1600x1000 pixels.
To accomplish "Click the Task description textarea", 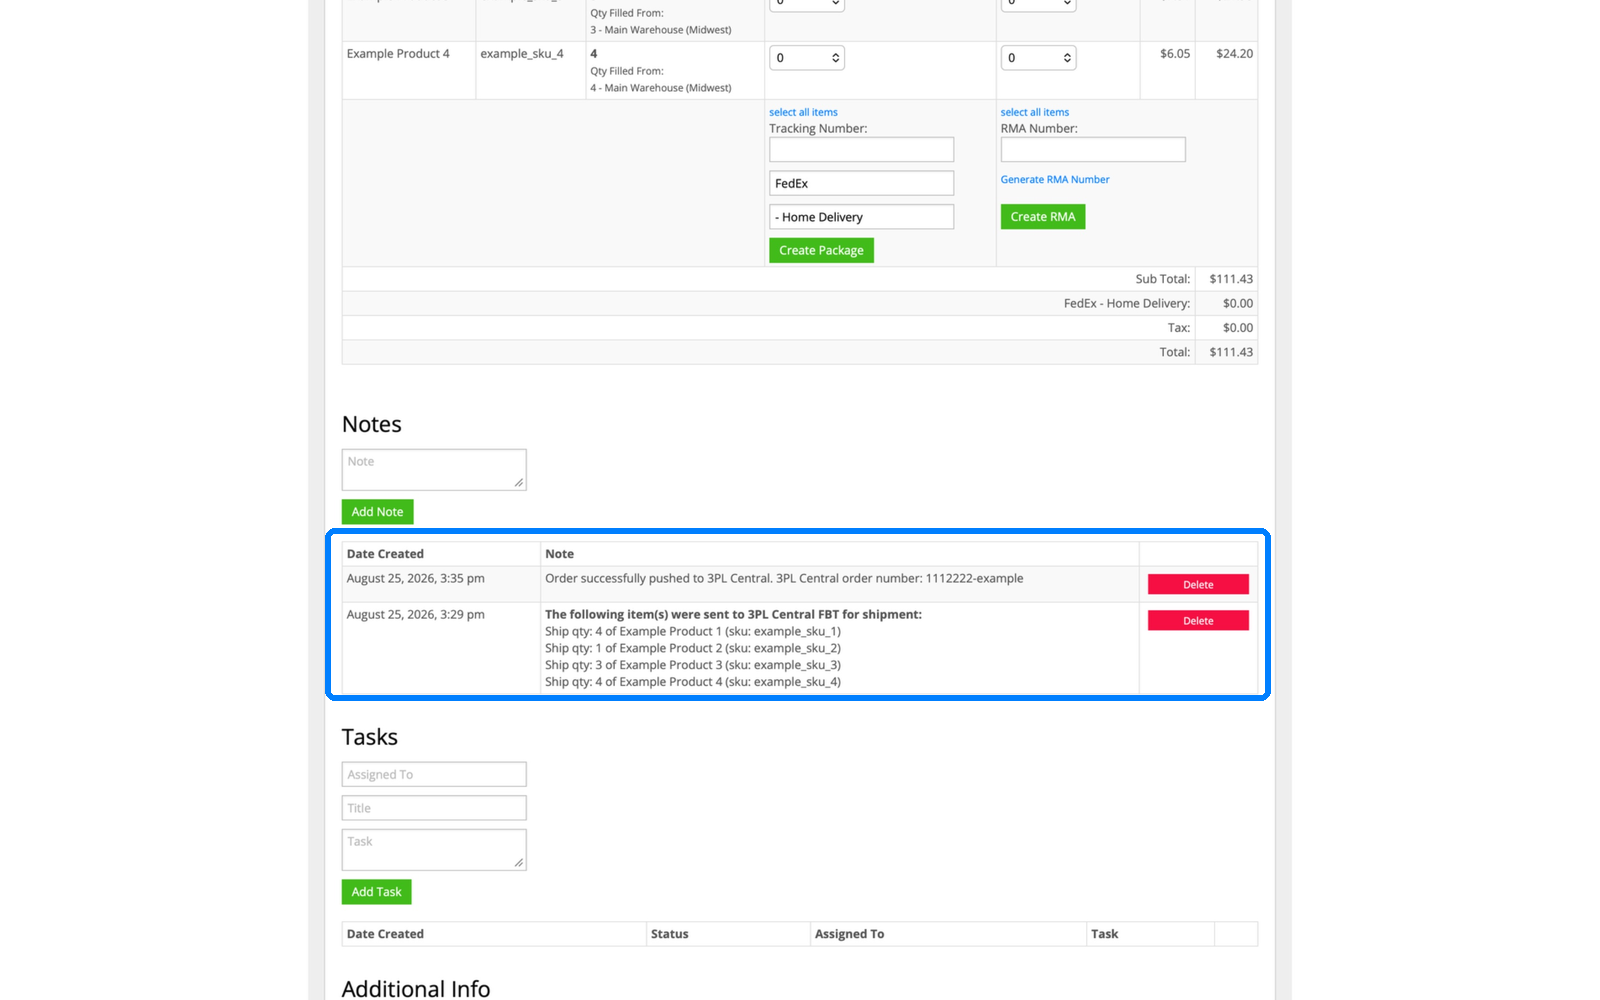I will pos(434,850).
